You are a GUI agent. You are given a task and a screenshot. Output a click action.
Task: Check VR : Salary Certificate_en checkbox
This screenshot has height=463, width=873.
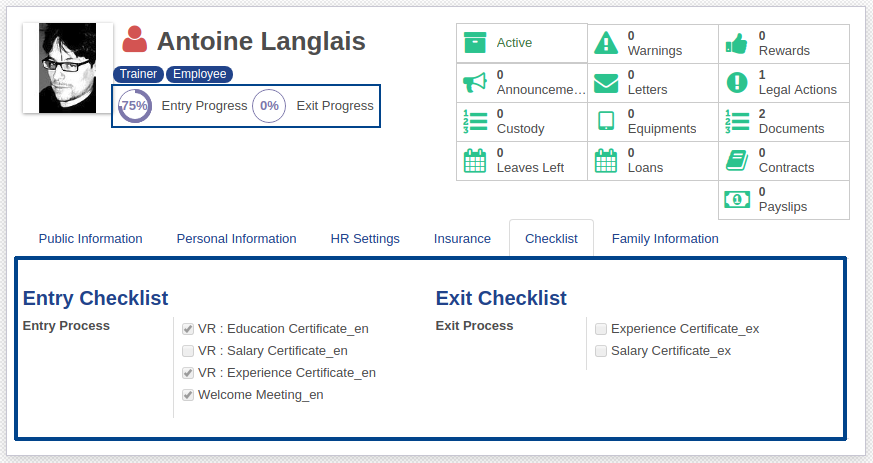click(x=188, y=351)
